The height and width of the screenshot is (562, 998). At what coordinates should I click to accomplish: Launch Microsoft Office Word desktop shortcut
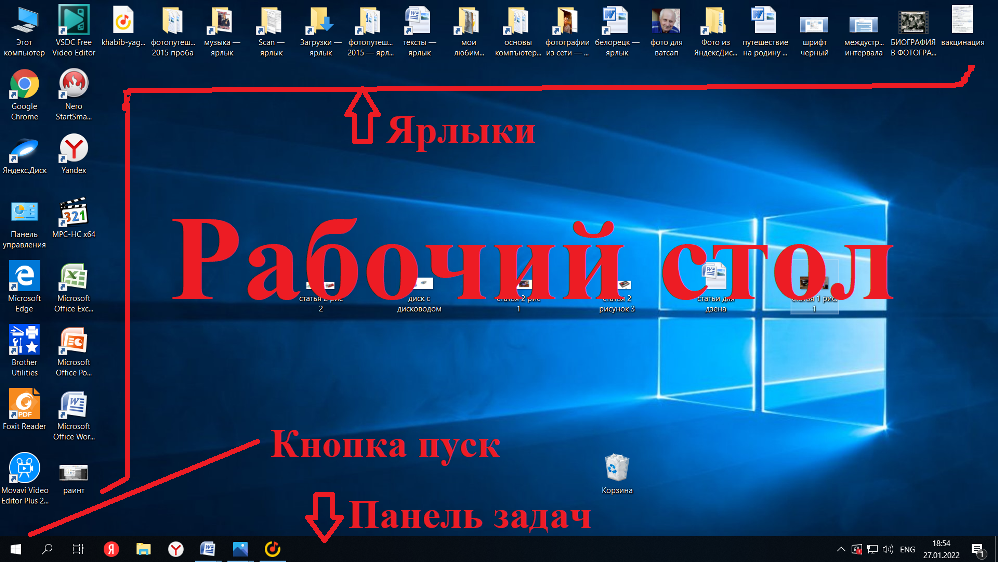point(73,416)
